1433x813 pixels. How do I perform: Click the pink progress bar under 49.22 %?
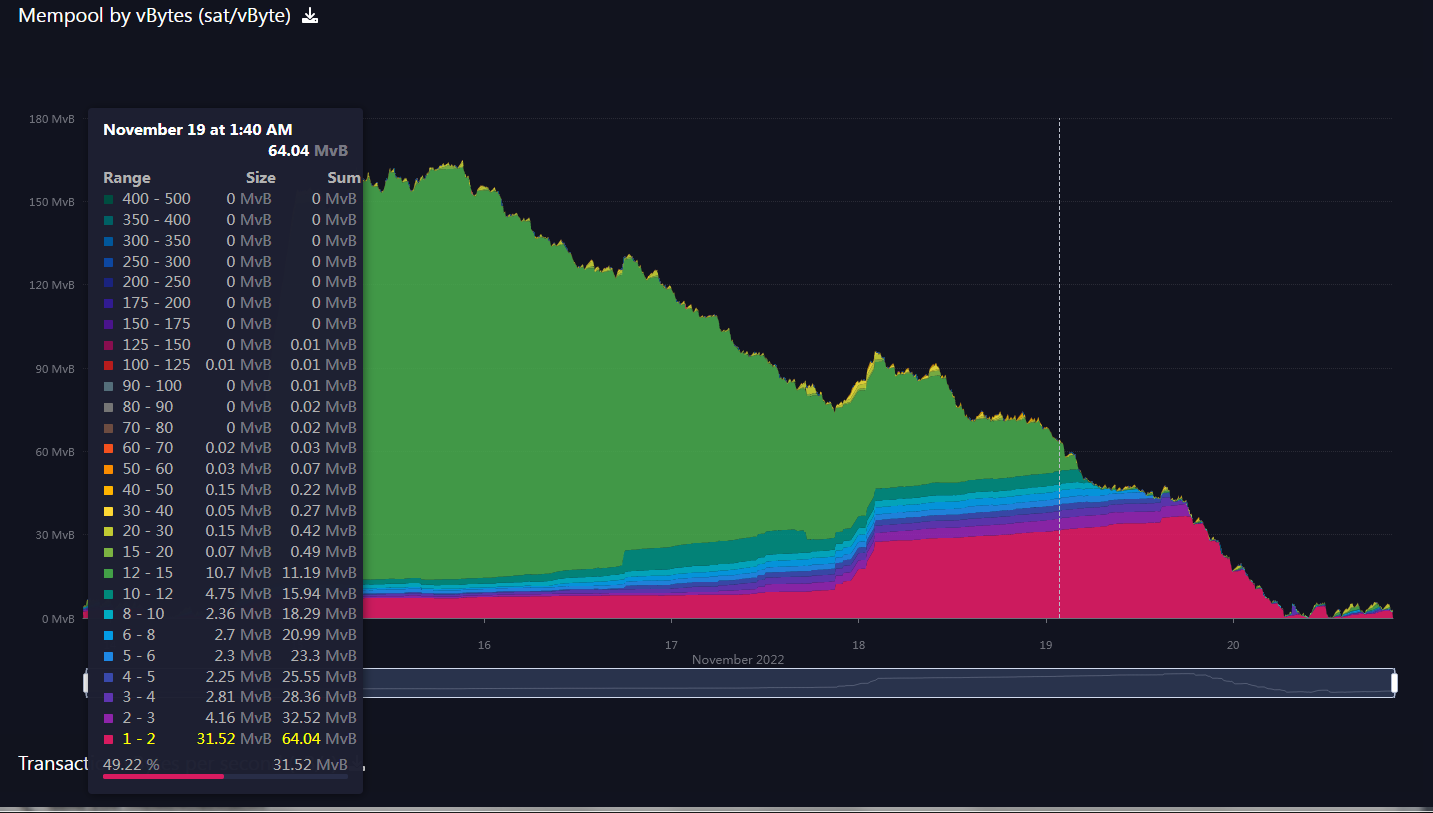point(163,776)
